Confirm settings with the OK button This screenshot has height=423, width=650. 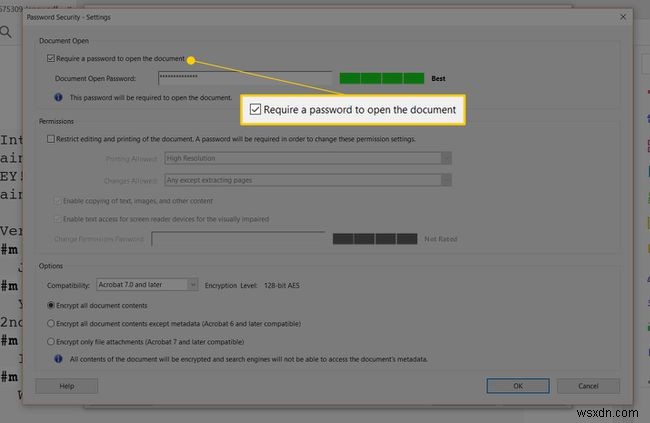[518, 386]
